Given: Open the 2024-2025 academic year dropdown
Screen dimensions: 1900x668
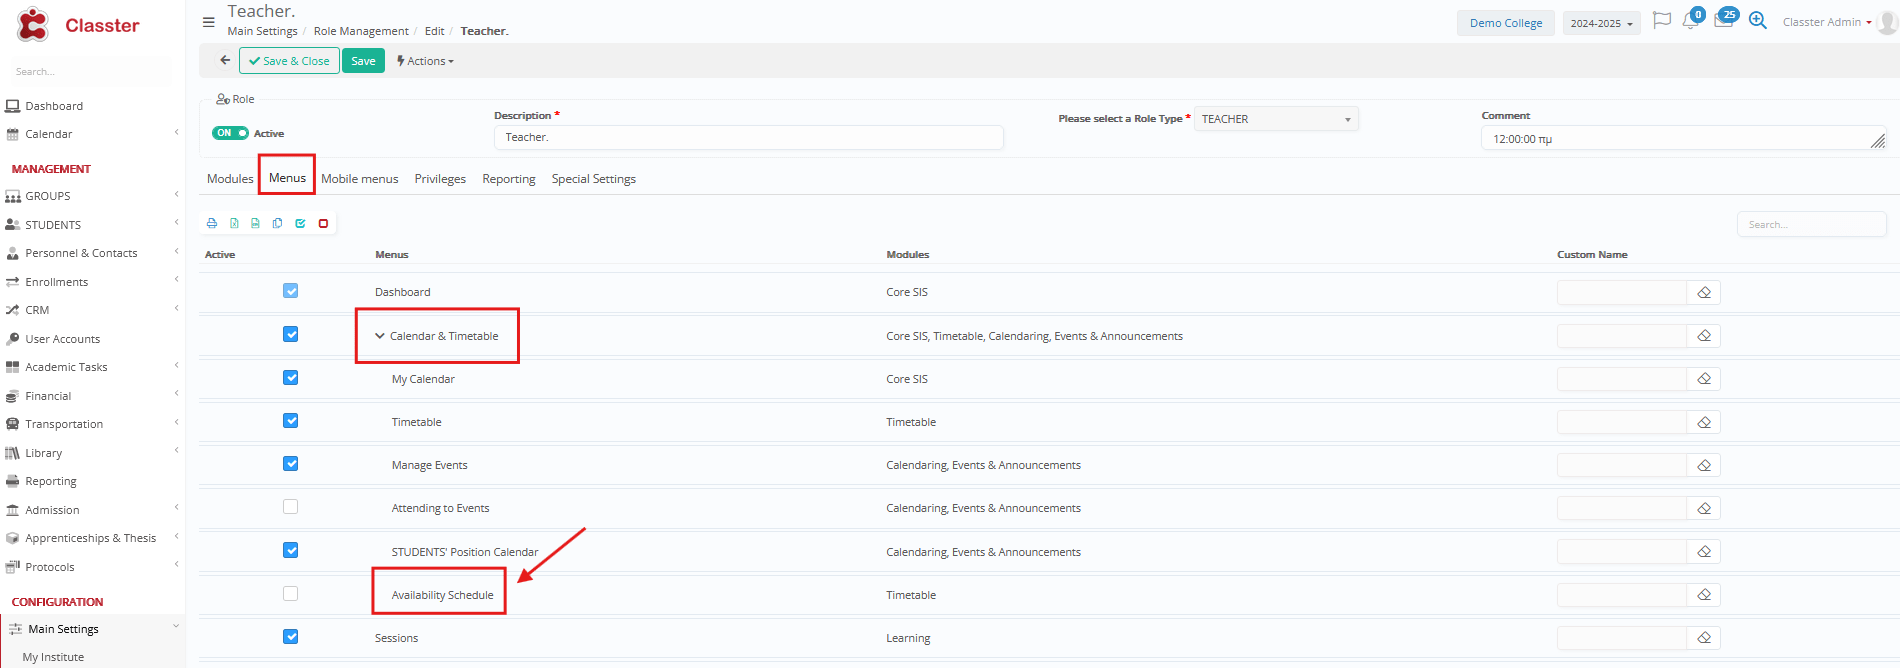Looking at the screenshot, I should coord(1601,23).
